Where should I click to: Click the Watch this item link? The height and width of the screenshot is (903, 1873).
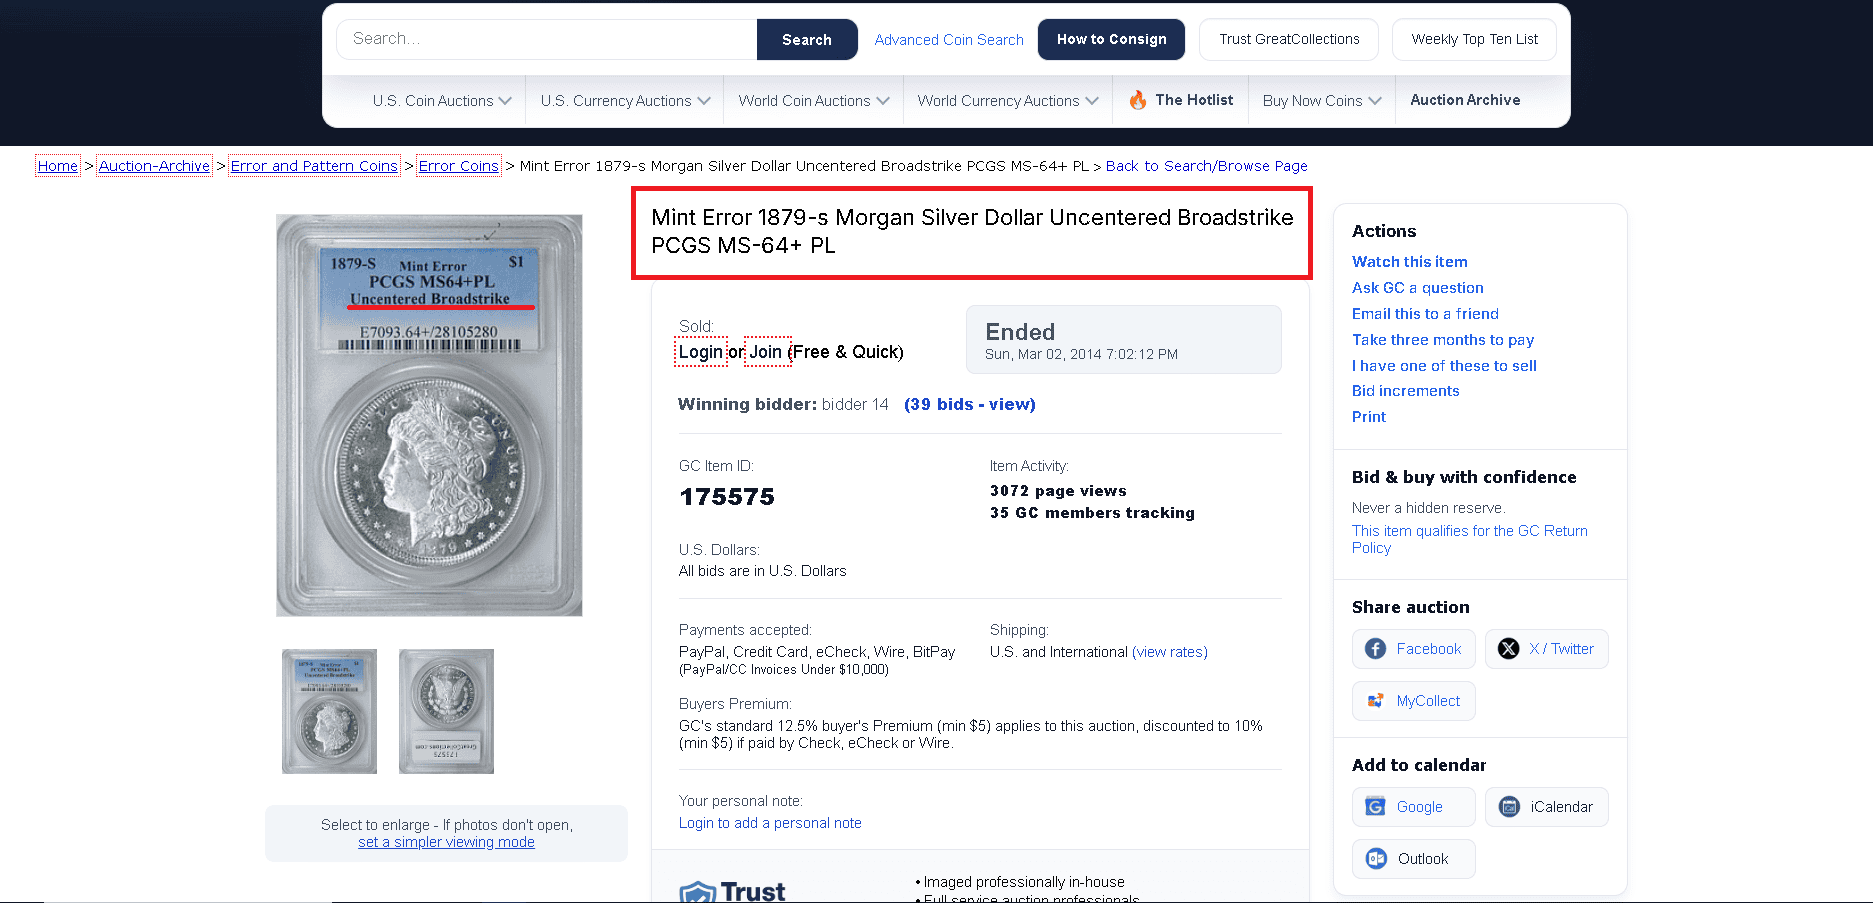coord(1409,262)
